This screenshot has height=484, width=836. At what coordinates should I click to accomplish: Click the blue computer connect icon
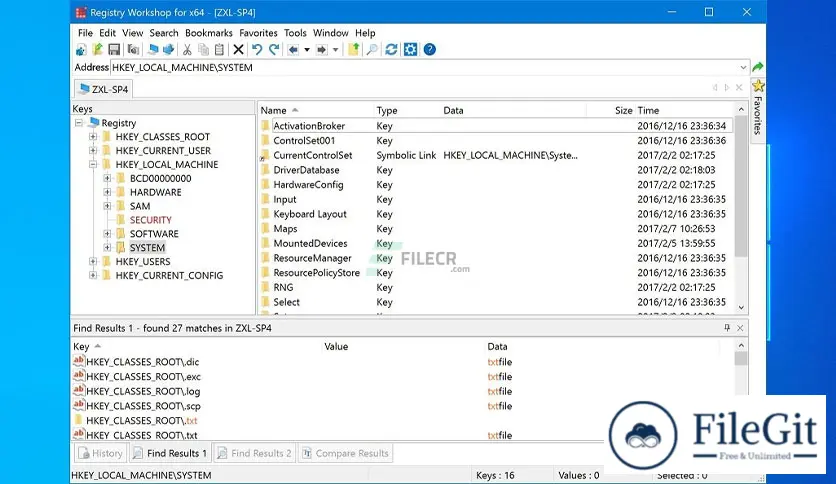coord(153,50)
